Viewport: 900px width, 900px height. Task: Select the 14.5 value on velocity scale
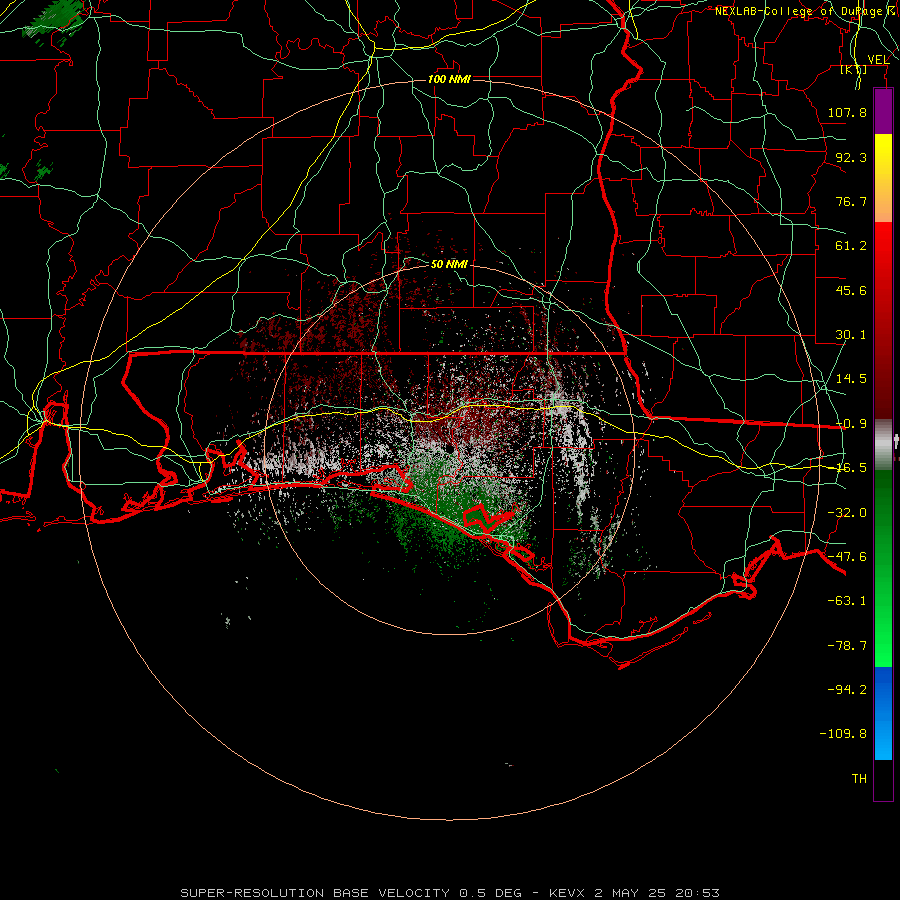[x=851, y=379]
